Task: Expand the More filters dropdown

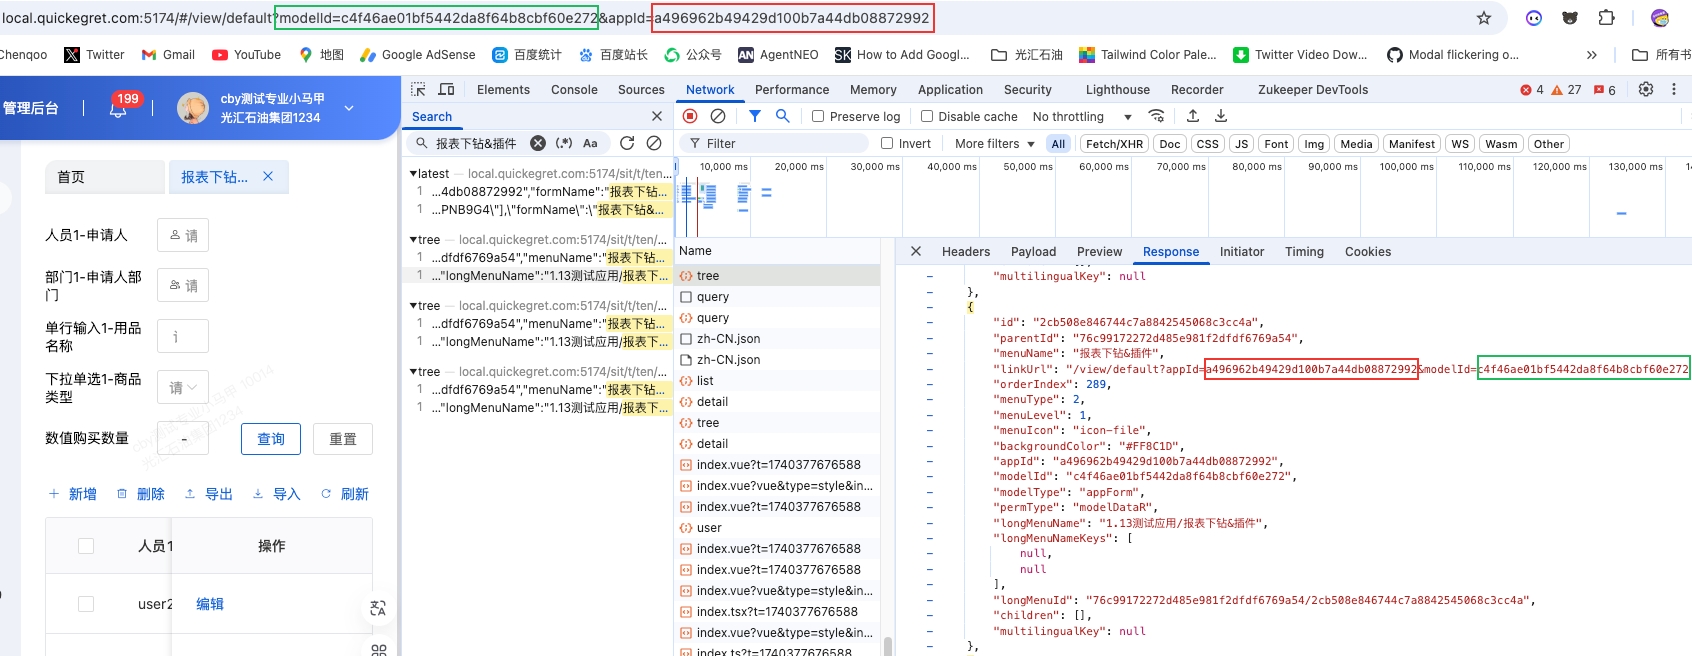Action: click(995, 143)
